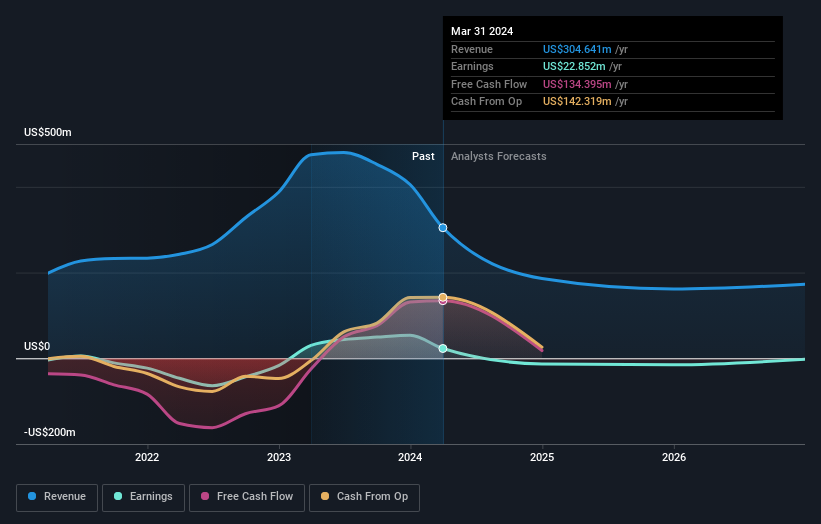Image resolution: width=821 pixels, height=524 pixels.
Task: Click the Past label on chart
Action: coord(423,157)
